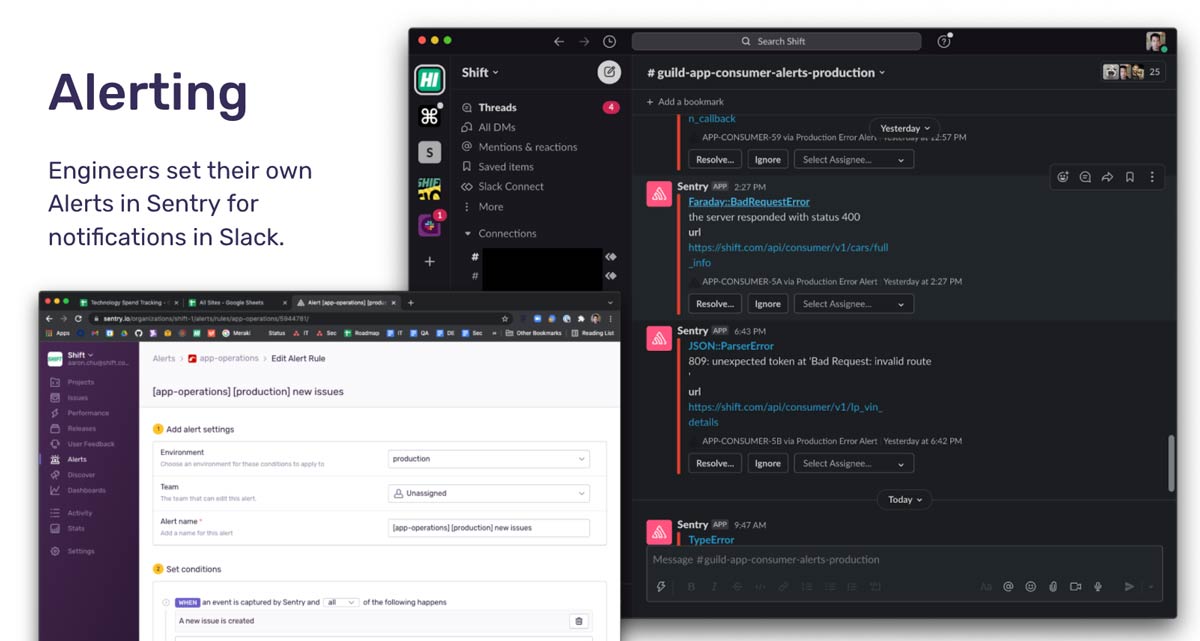The height and width of the screenshot is (641, 1200).
Task: Collapse the Connections section in sidebar
Action: pyautogui.click(x=467, y=234)
